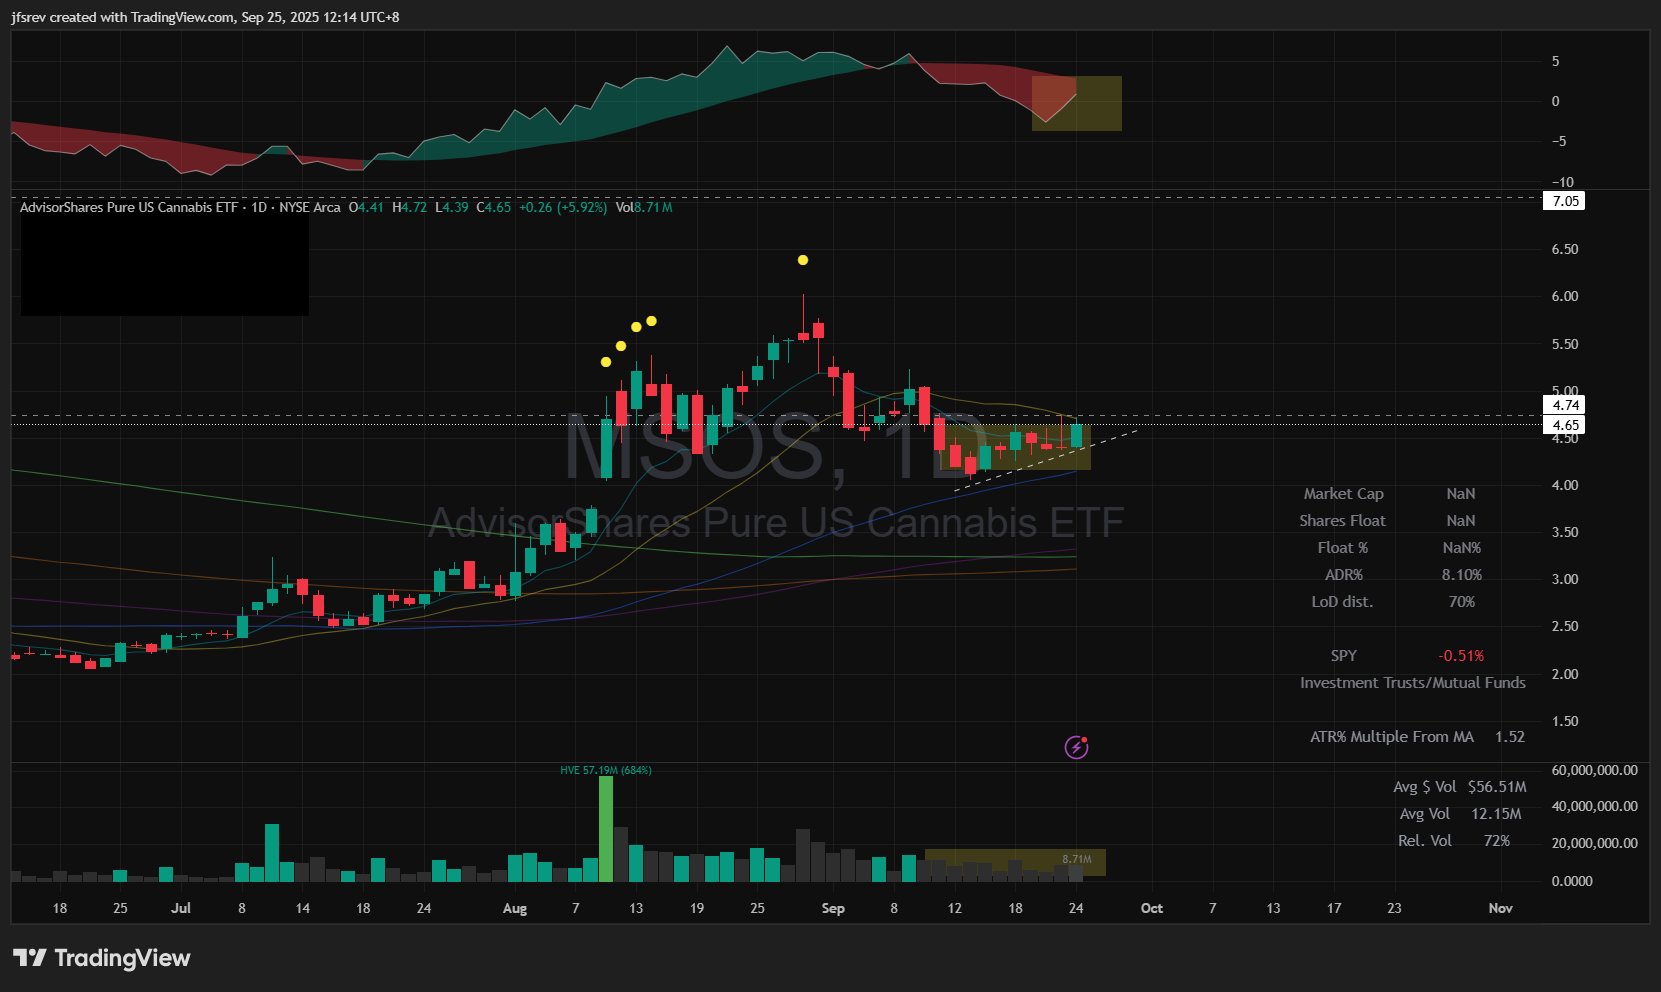Click the 7.05 price label

click(1565, 201)
